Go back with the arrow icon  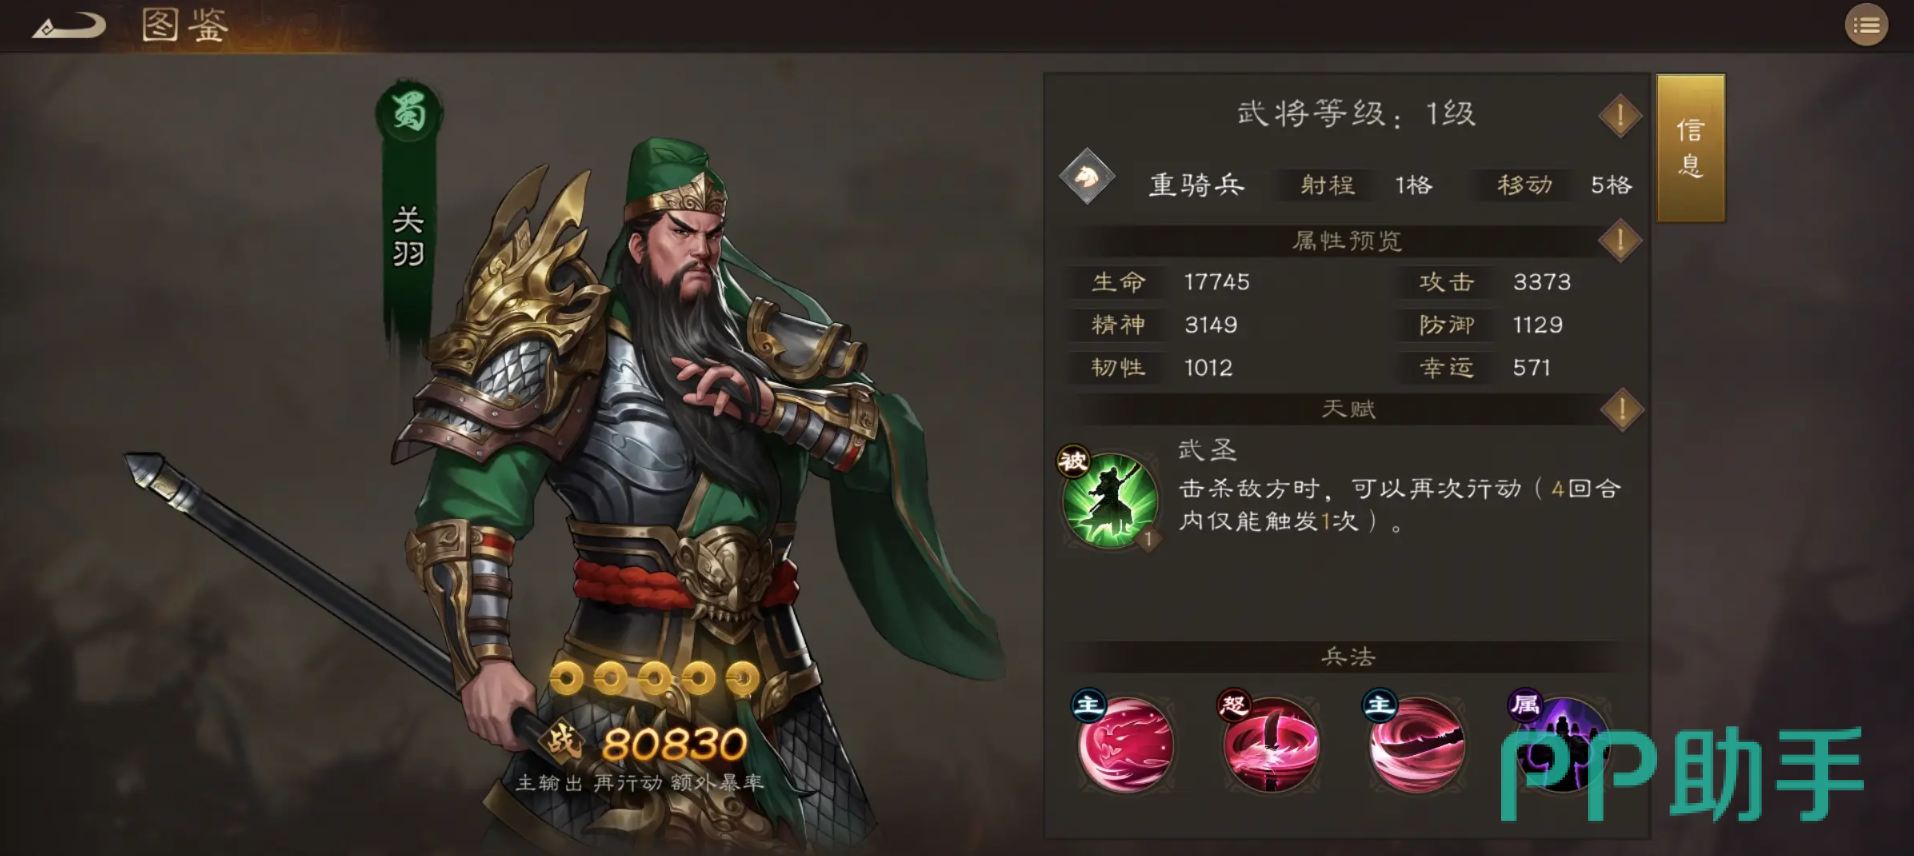68,25
